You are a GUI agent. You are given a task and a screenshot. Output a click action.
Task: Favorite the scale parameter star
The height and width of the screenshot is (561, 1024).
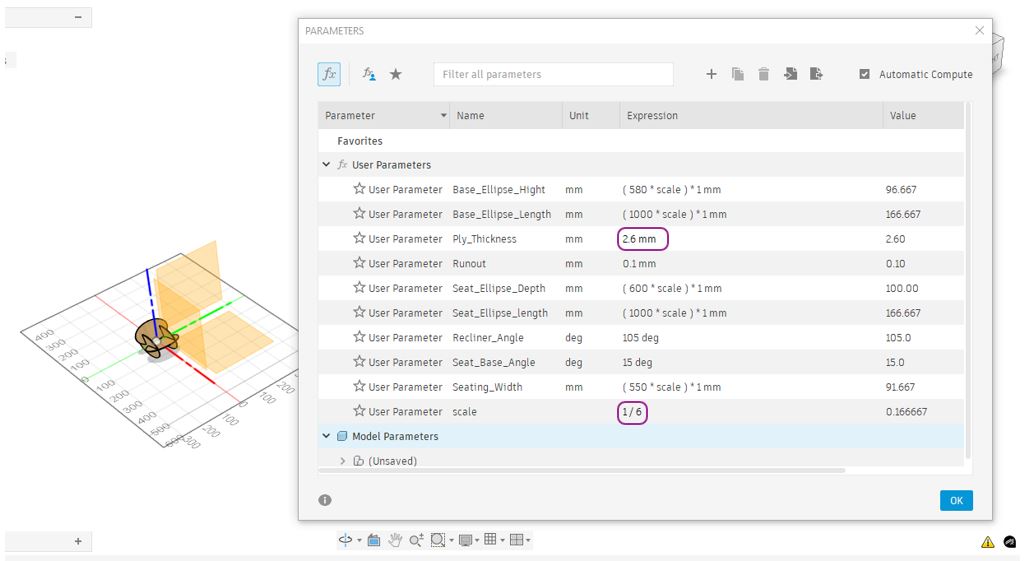[359, 411]
